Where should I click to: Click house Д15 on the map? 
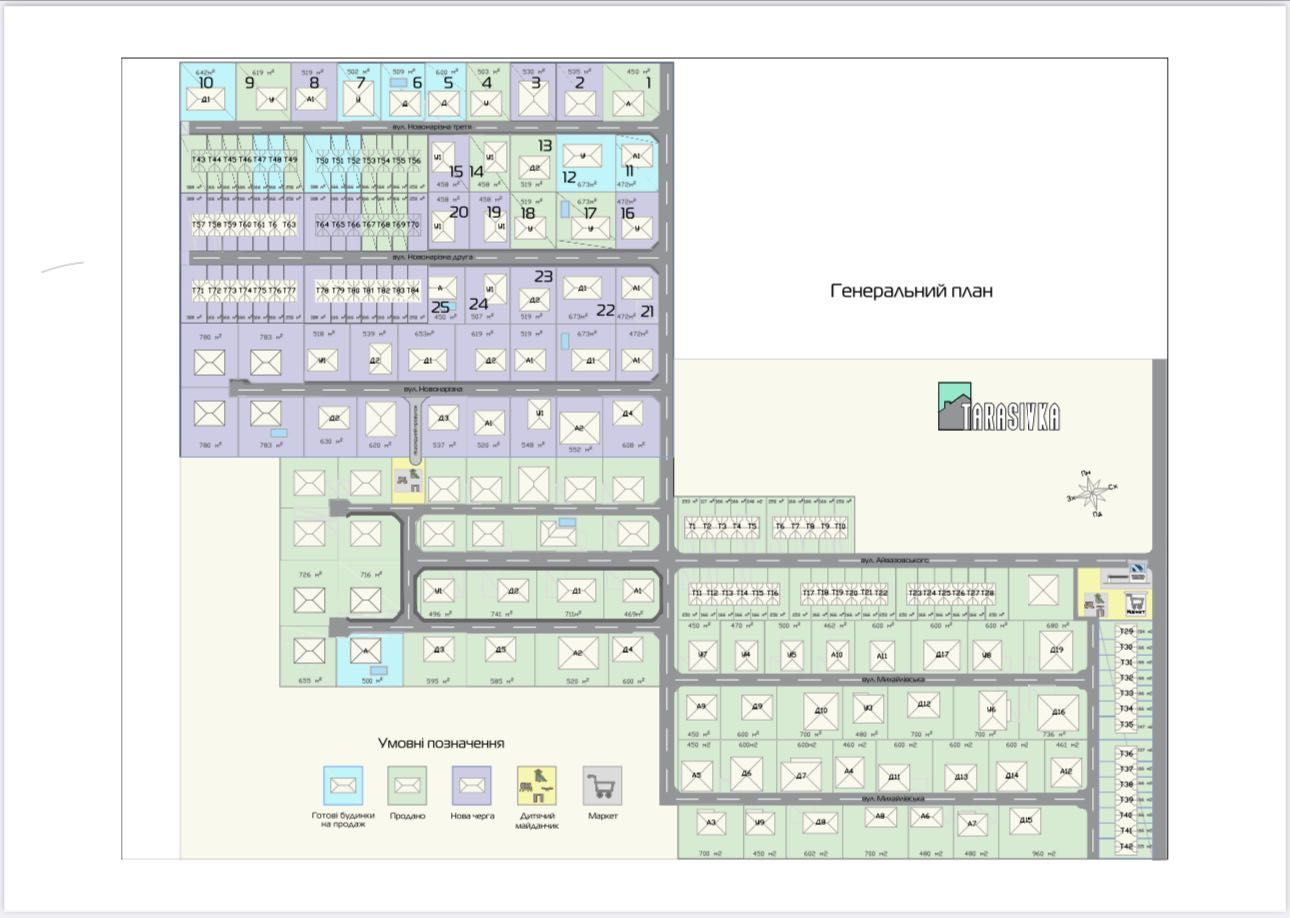[1026, 821]
